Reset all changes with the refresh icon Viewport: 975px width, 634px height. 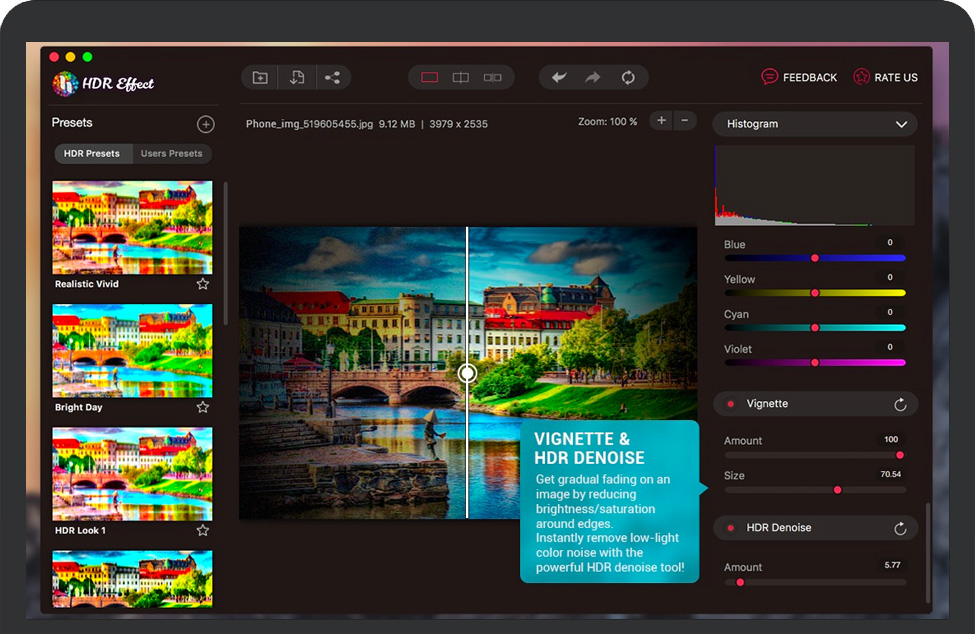coord(628,78)
